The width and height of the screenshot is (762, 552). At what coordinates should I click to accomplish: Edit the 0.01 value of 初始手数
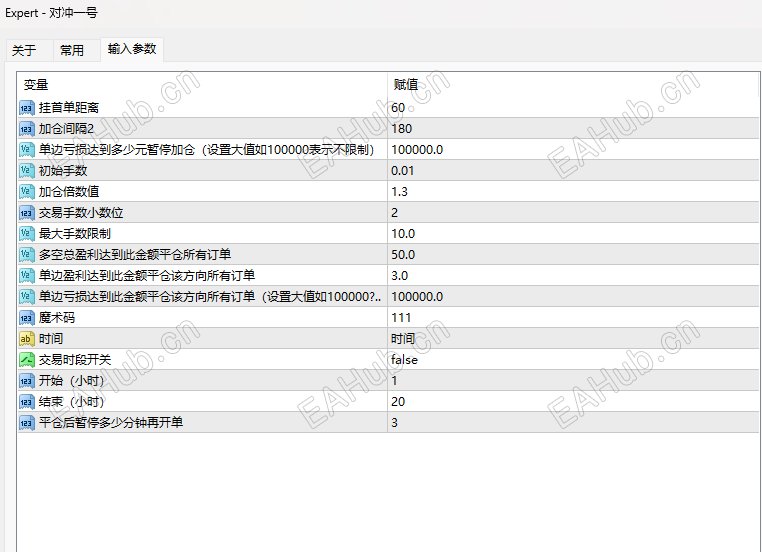[573, 171]
